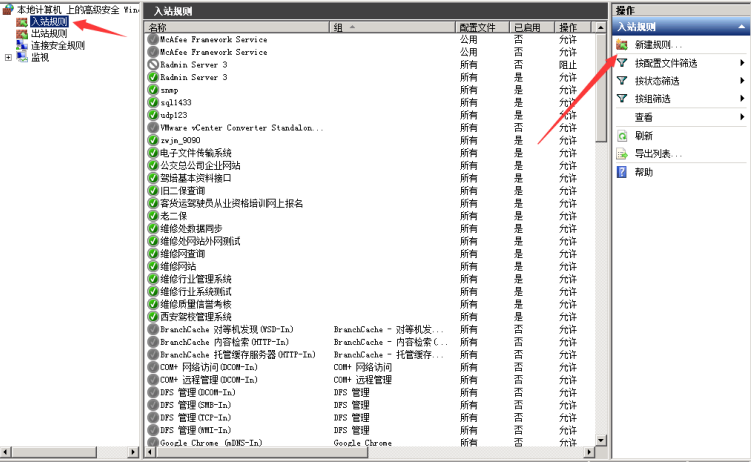
Task: Click green check icon of 公交总公司企业网站
Action: (153, 165)
